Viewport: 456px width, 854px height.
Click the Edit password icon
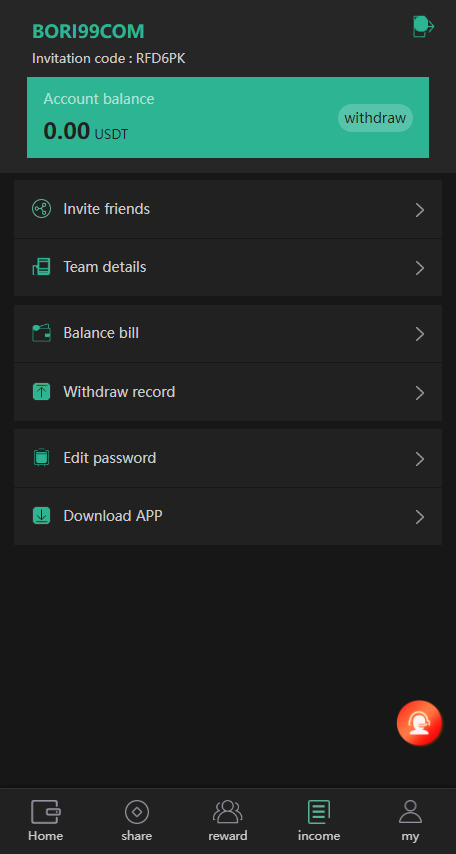pyautogui.click(x=41, y=458)
